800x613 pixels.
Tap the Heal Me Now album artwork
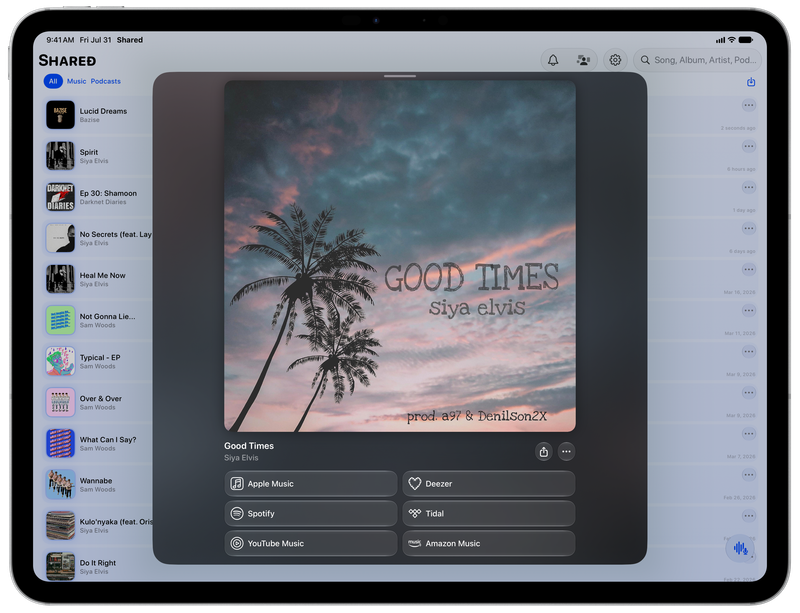(x=60, y=279)
